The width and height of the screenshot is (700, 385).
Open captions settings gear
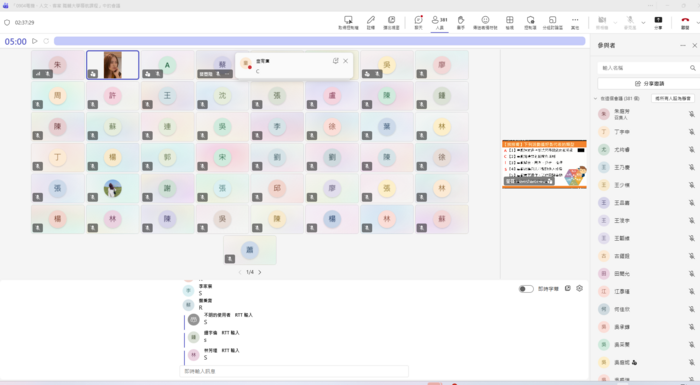(579, 289)
